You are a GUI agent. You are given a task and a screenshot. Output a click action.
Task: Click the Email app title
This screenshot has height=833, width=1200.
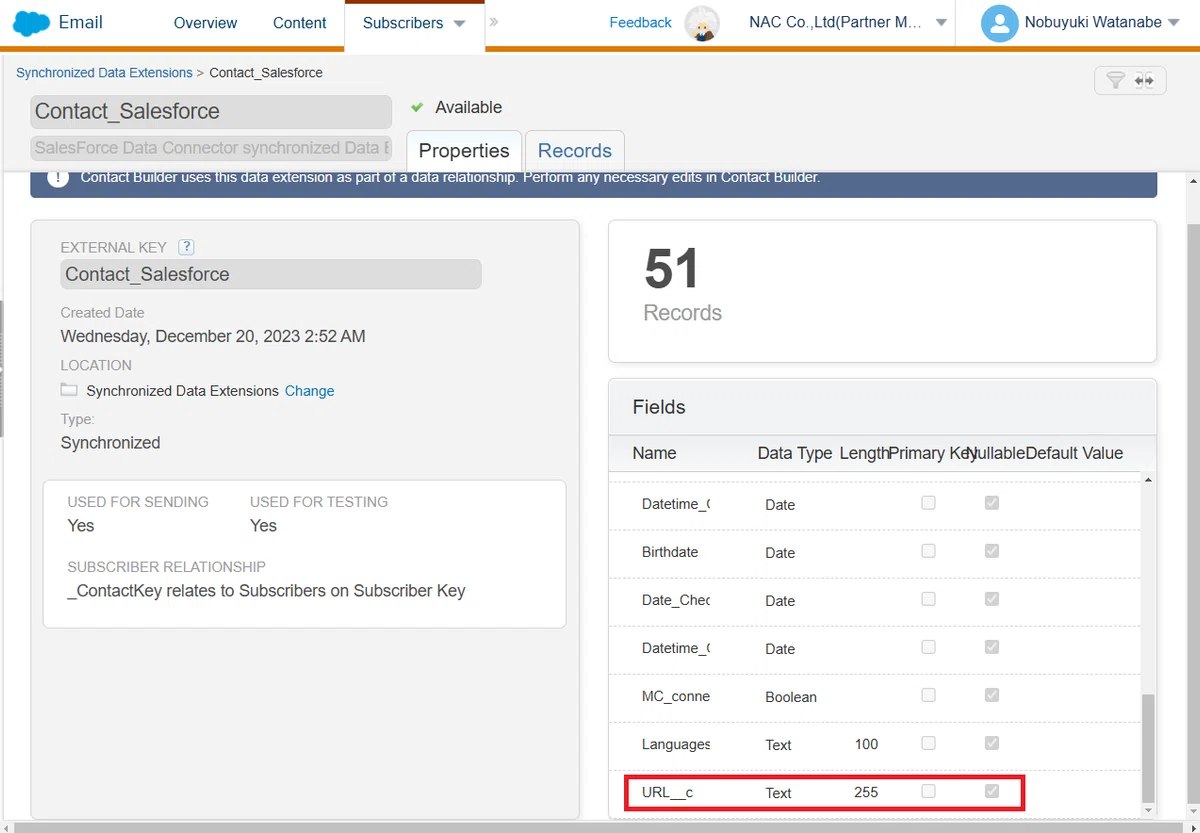point(81,22)
